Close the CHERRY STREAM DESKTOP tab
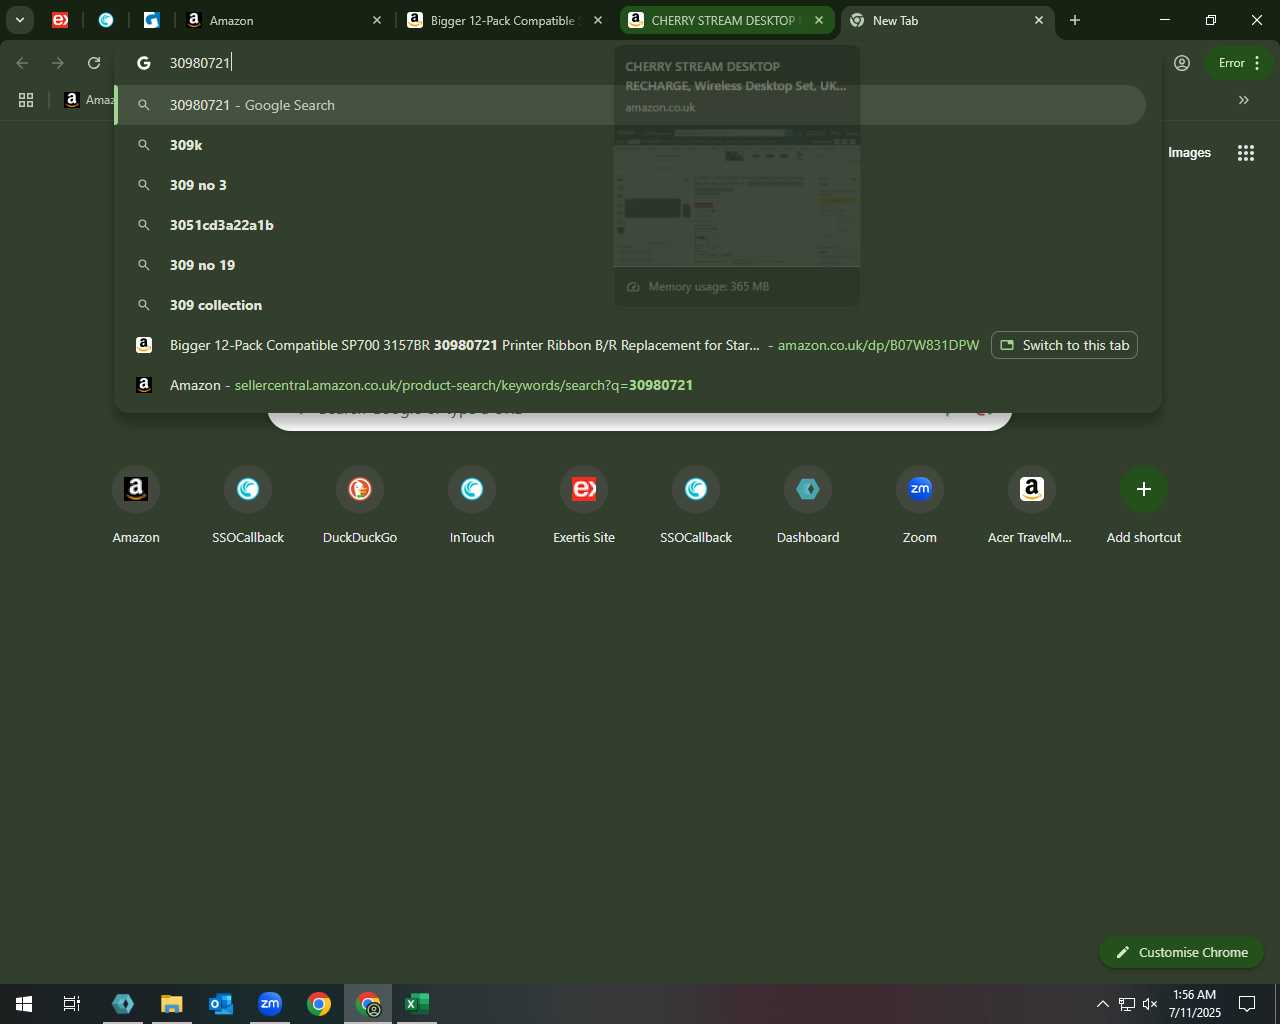 [x=819, y=20]
